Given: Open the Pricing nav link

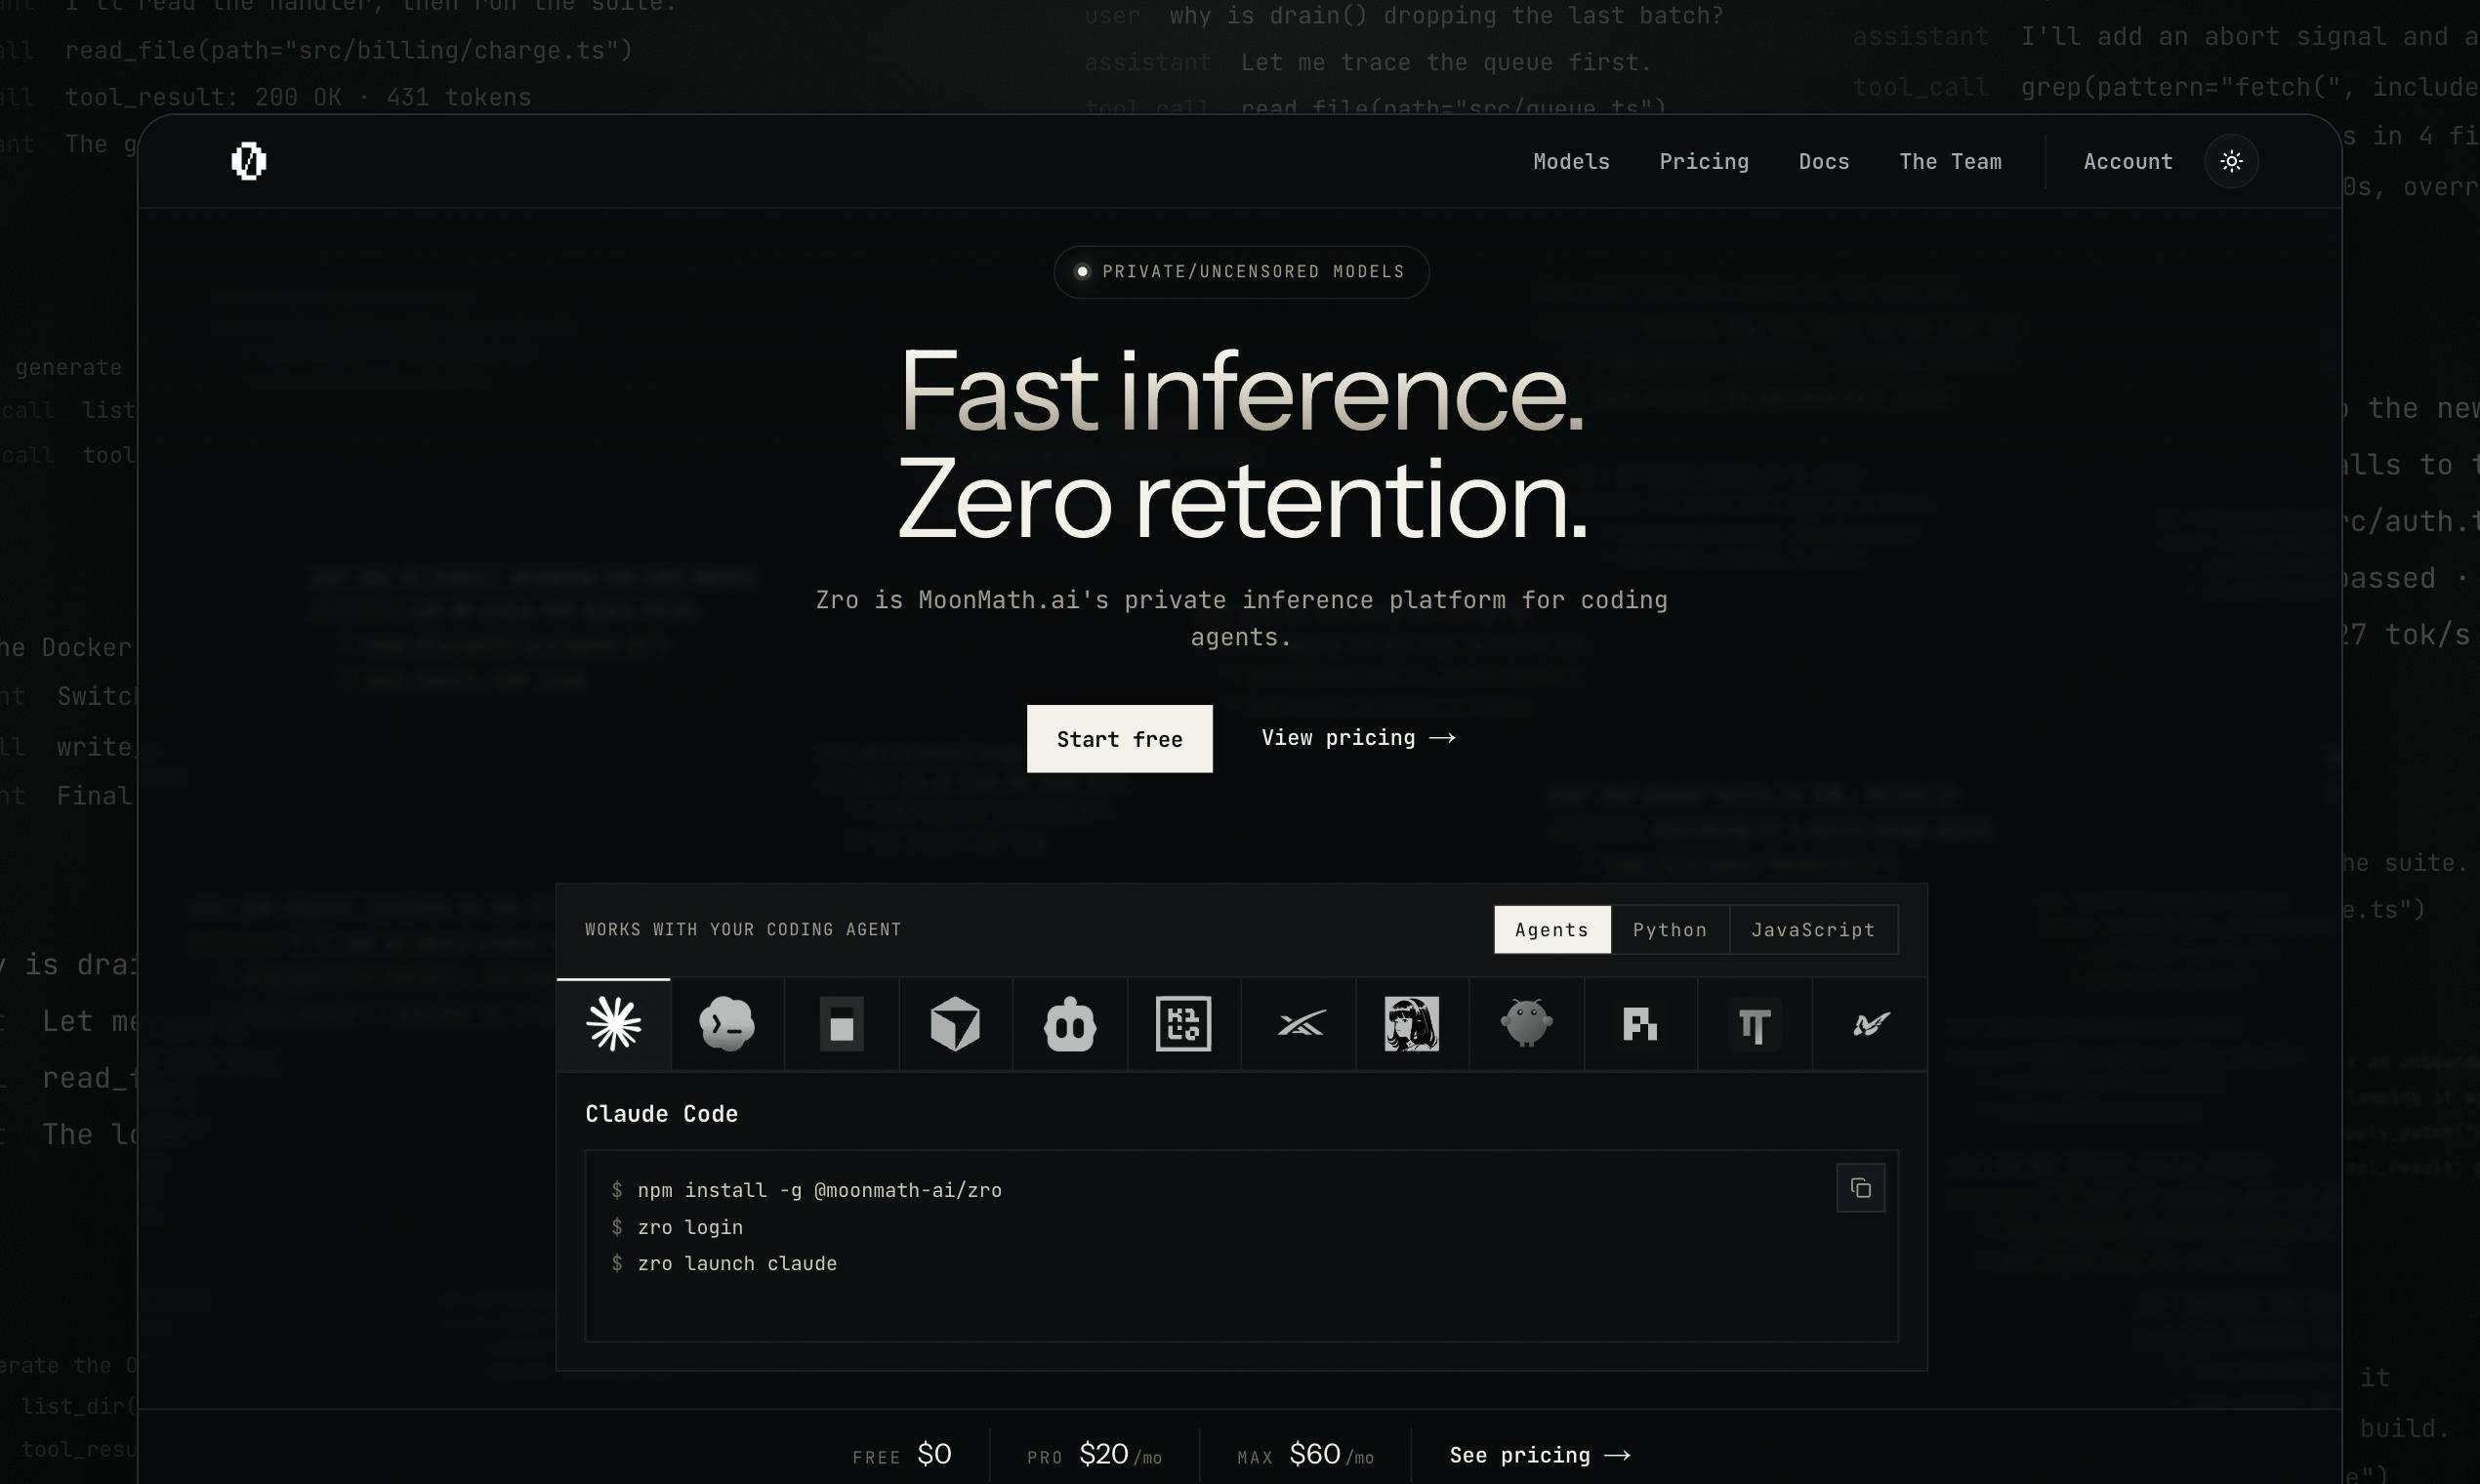Looking at the screenshot, I should [x=1704, y=162].
